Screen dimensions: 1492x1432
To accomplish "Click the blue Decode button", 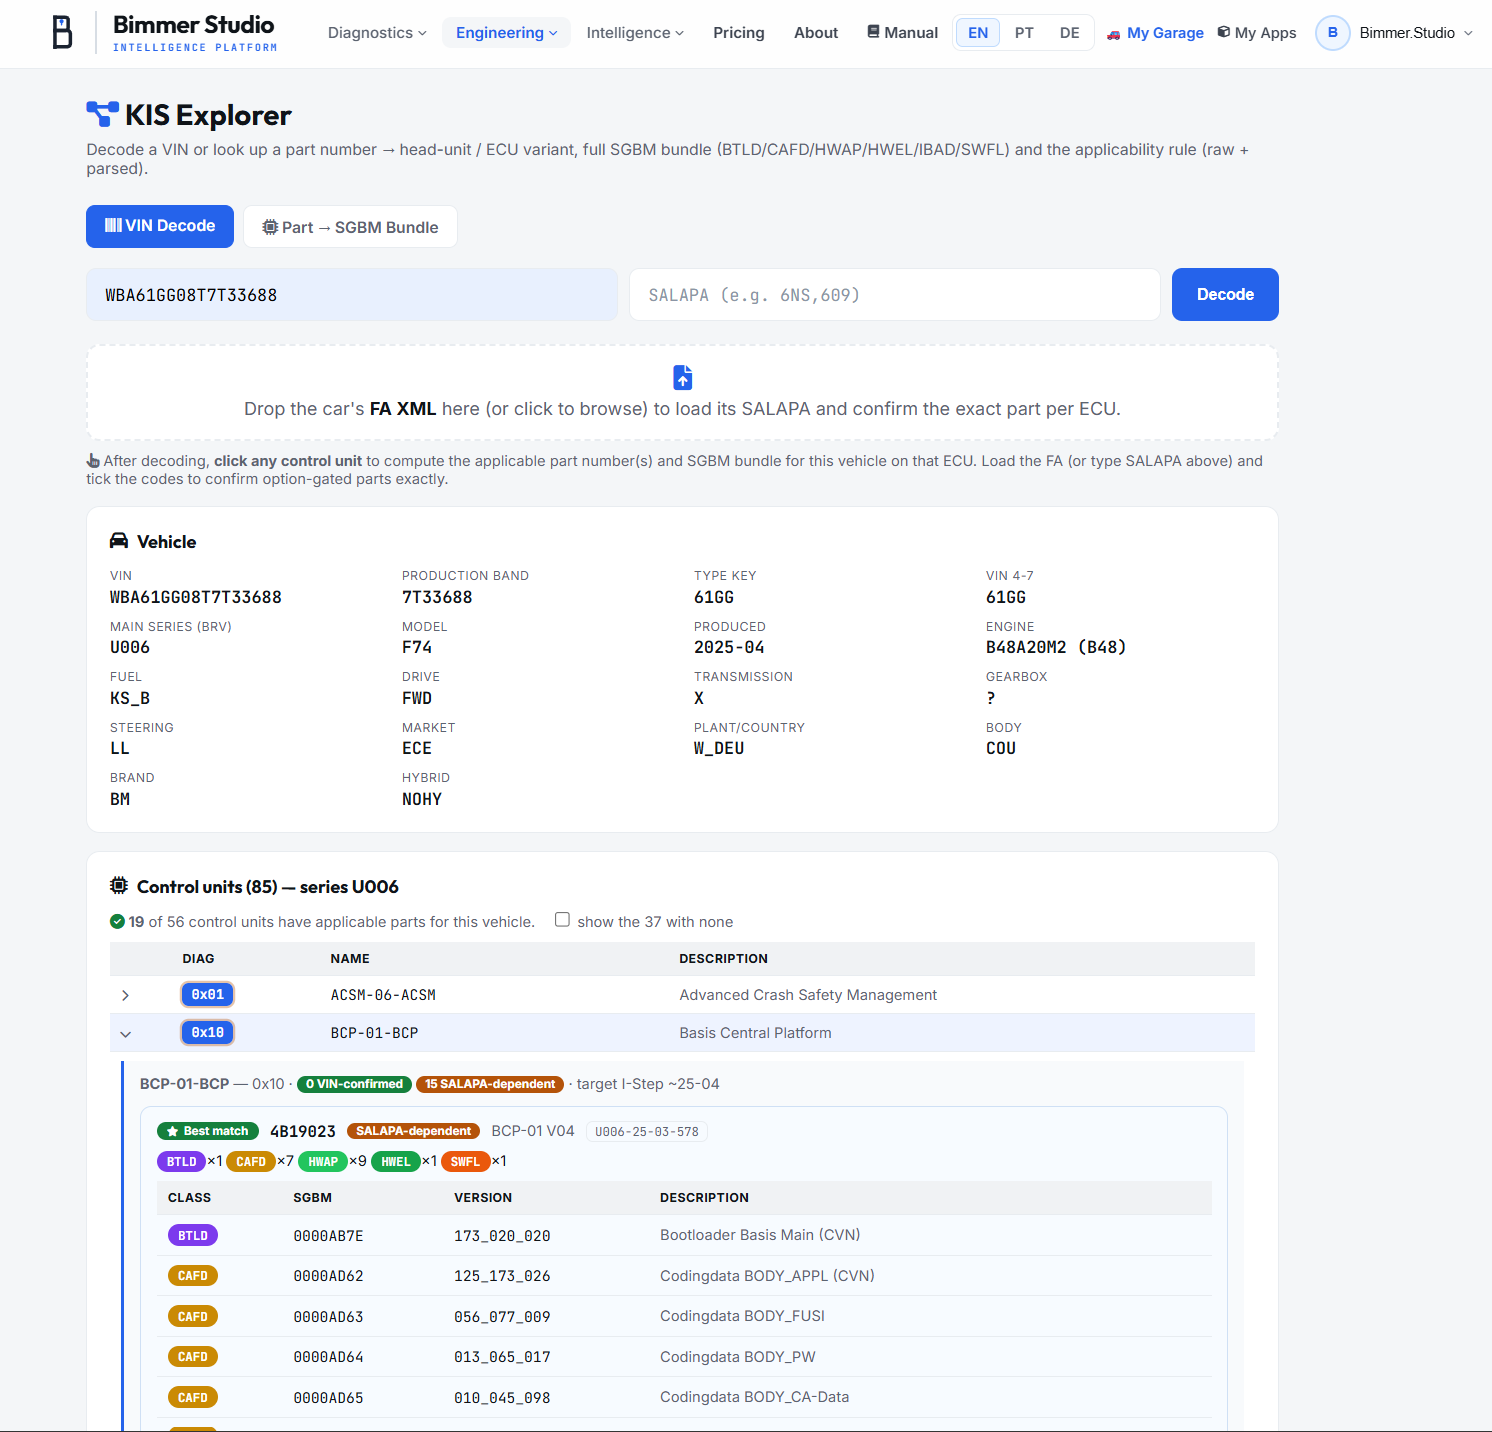I will (x=1225, y=294).
